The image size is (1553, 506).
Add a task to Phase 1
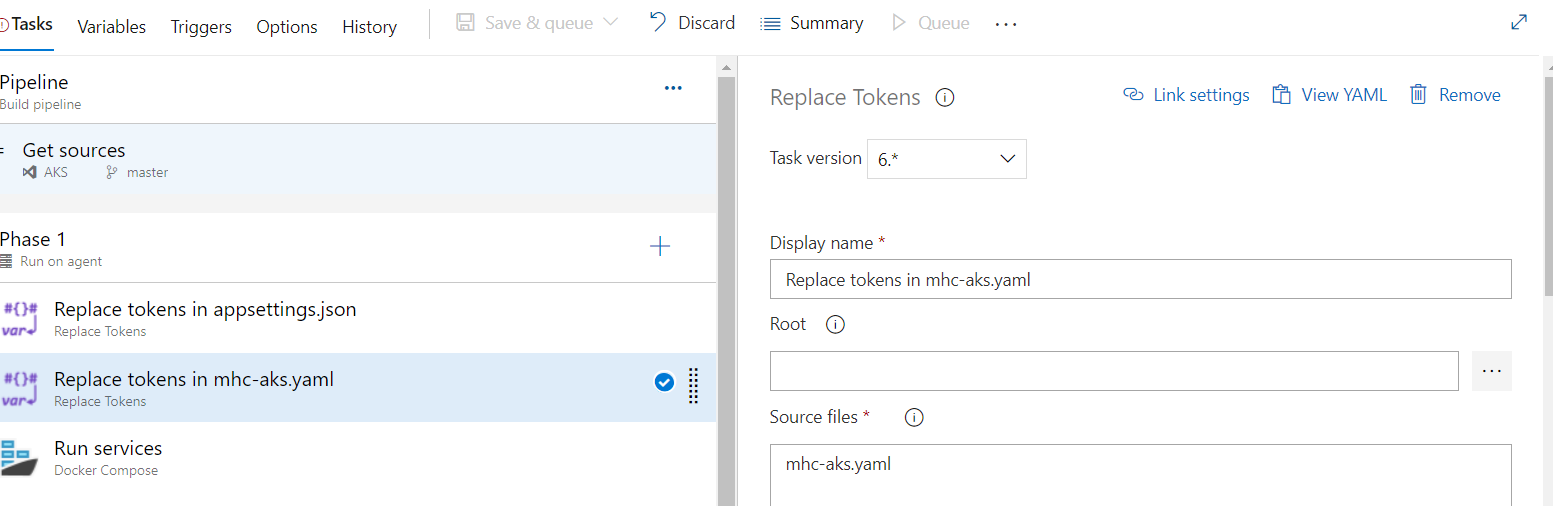click(x=660, y=246)
